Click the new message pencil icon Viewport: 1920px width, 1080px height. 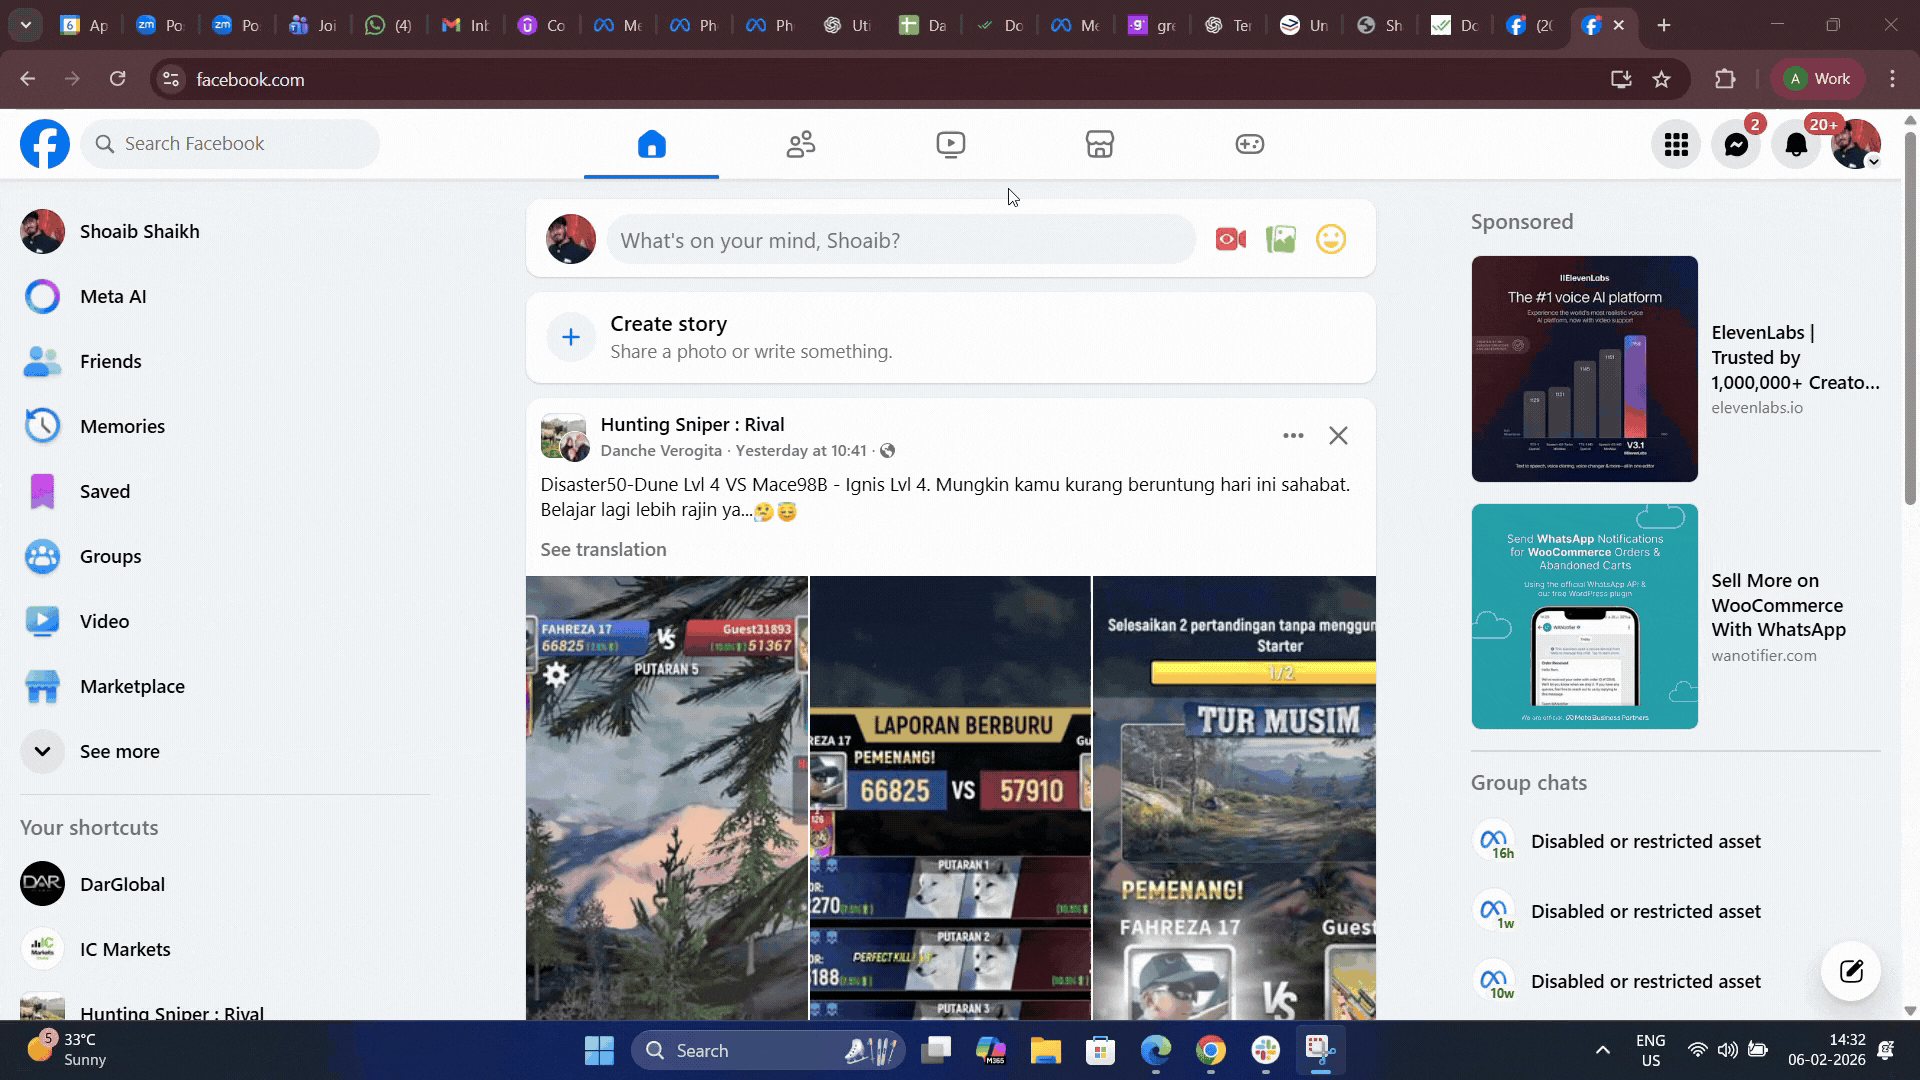(1851, 971)
